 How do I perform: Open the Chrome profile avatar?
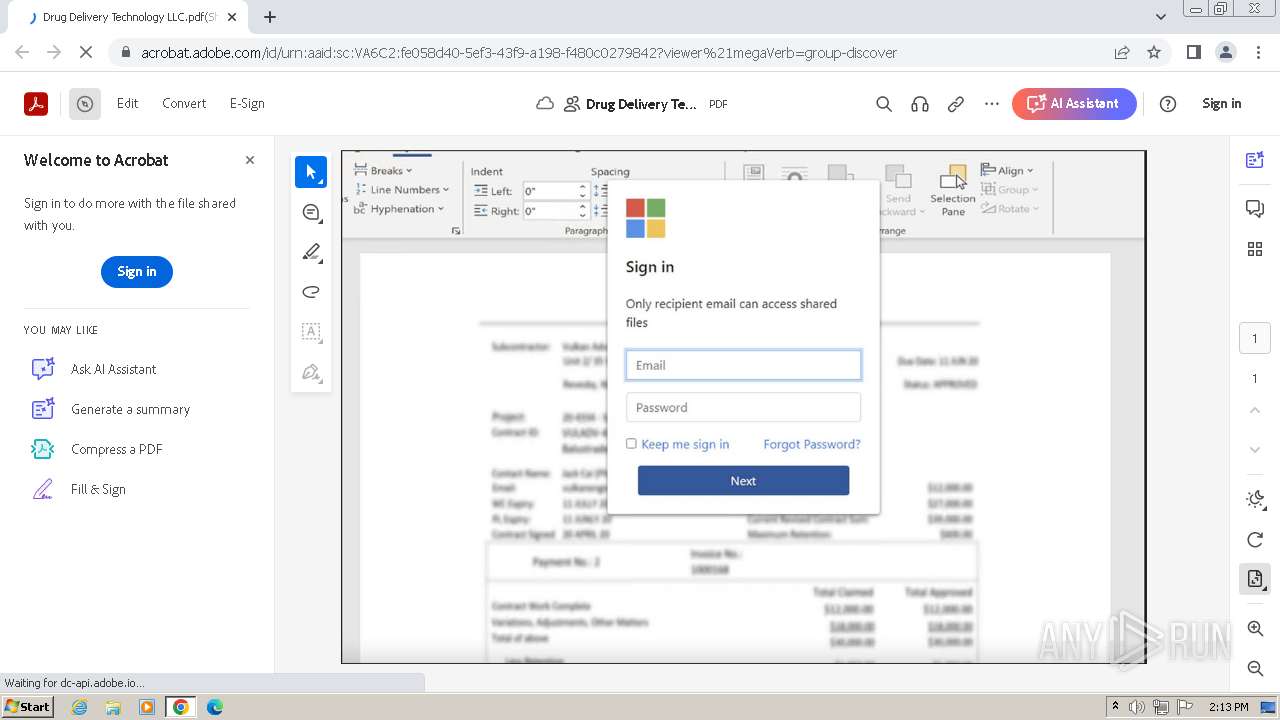(1225, 53)
